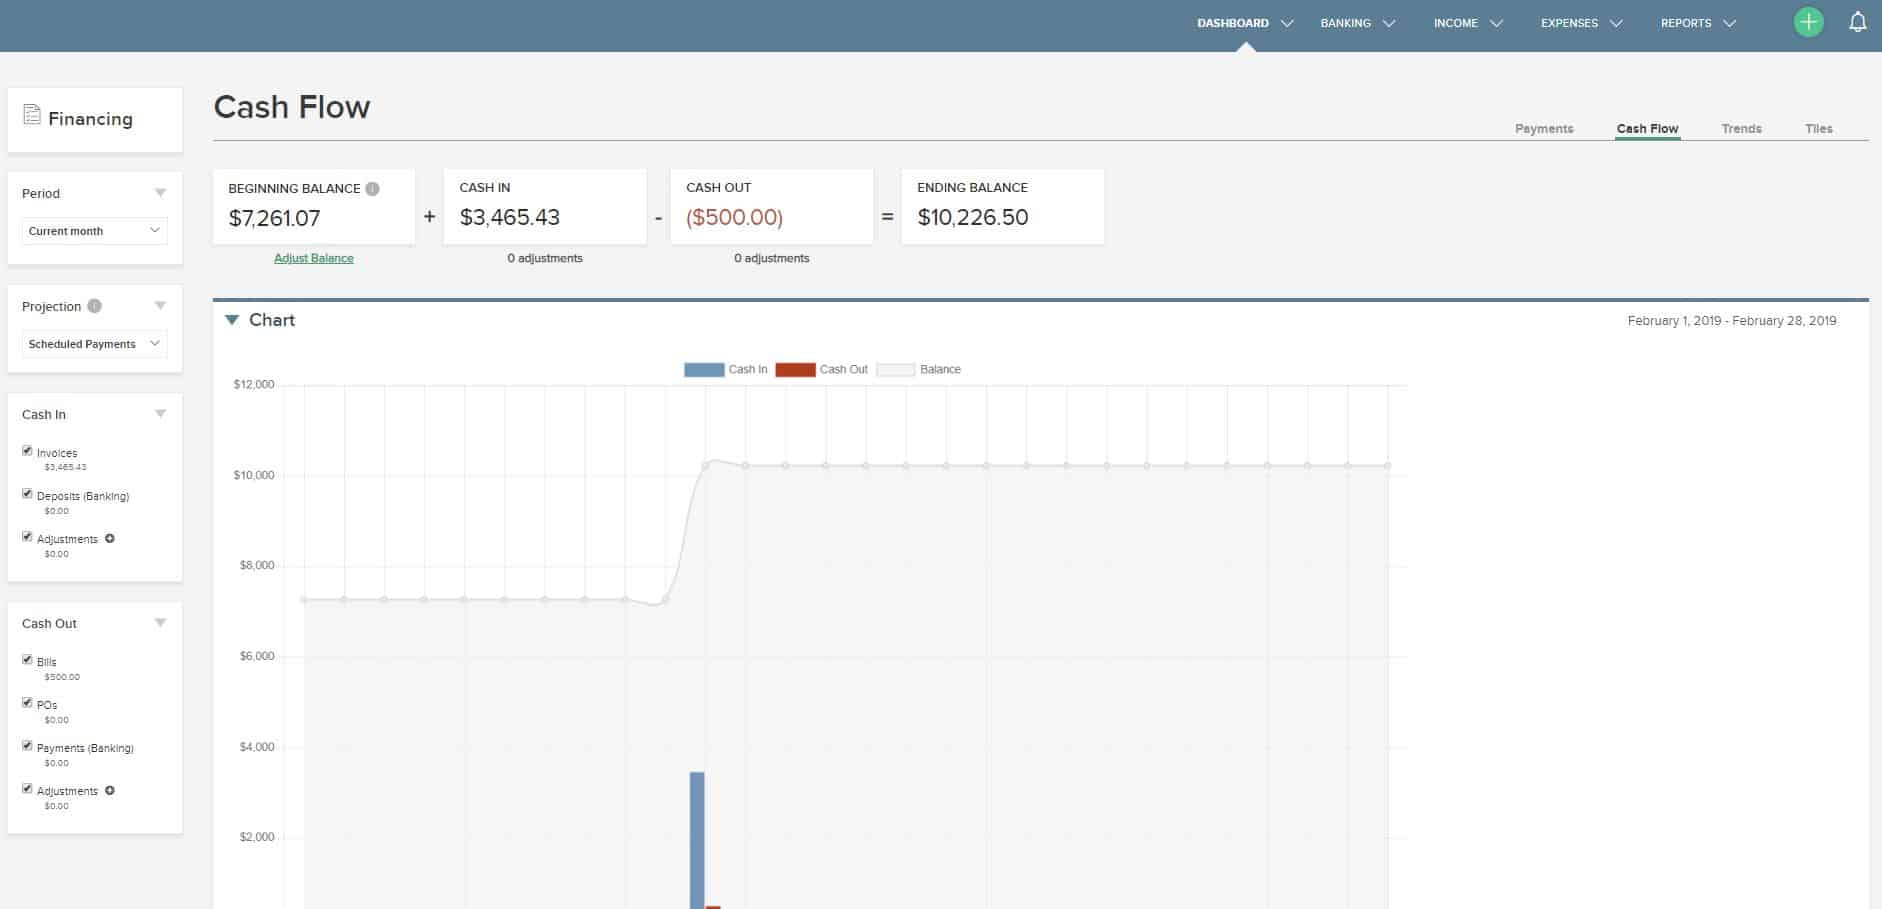The height and width of the screenshot is (909, 1882).
Task: Click the February 1, 2019 date range text
Action: tap(1732, 321)
